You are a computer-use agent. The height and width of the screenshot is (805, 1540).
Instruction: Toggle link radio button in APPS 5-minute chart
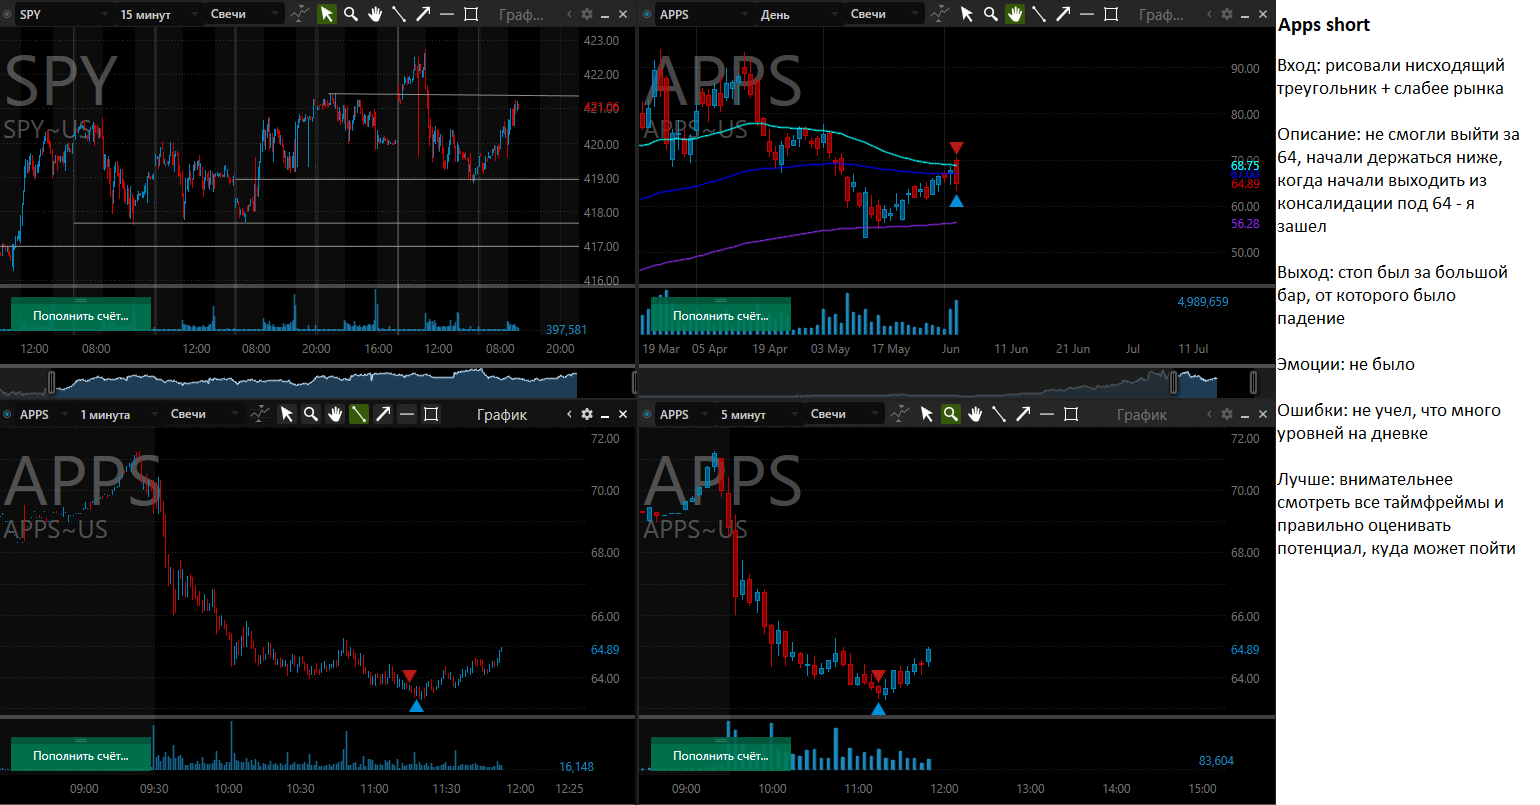point(648,414)
